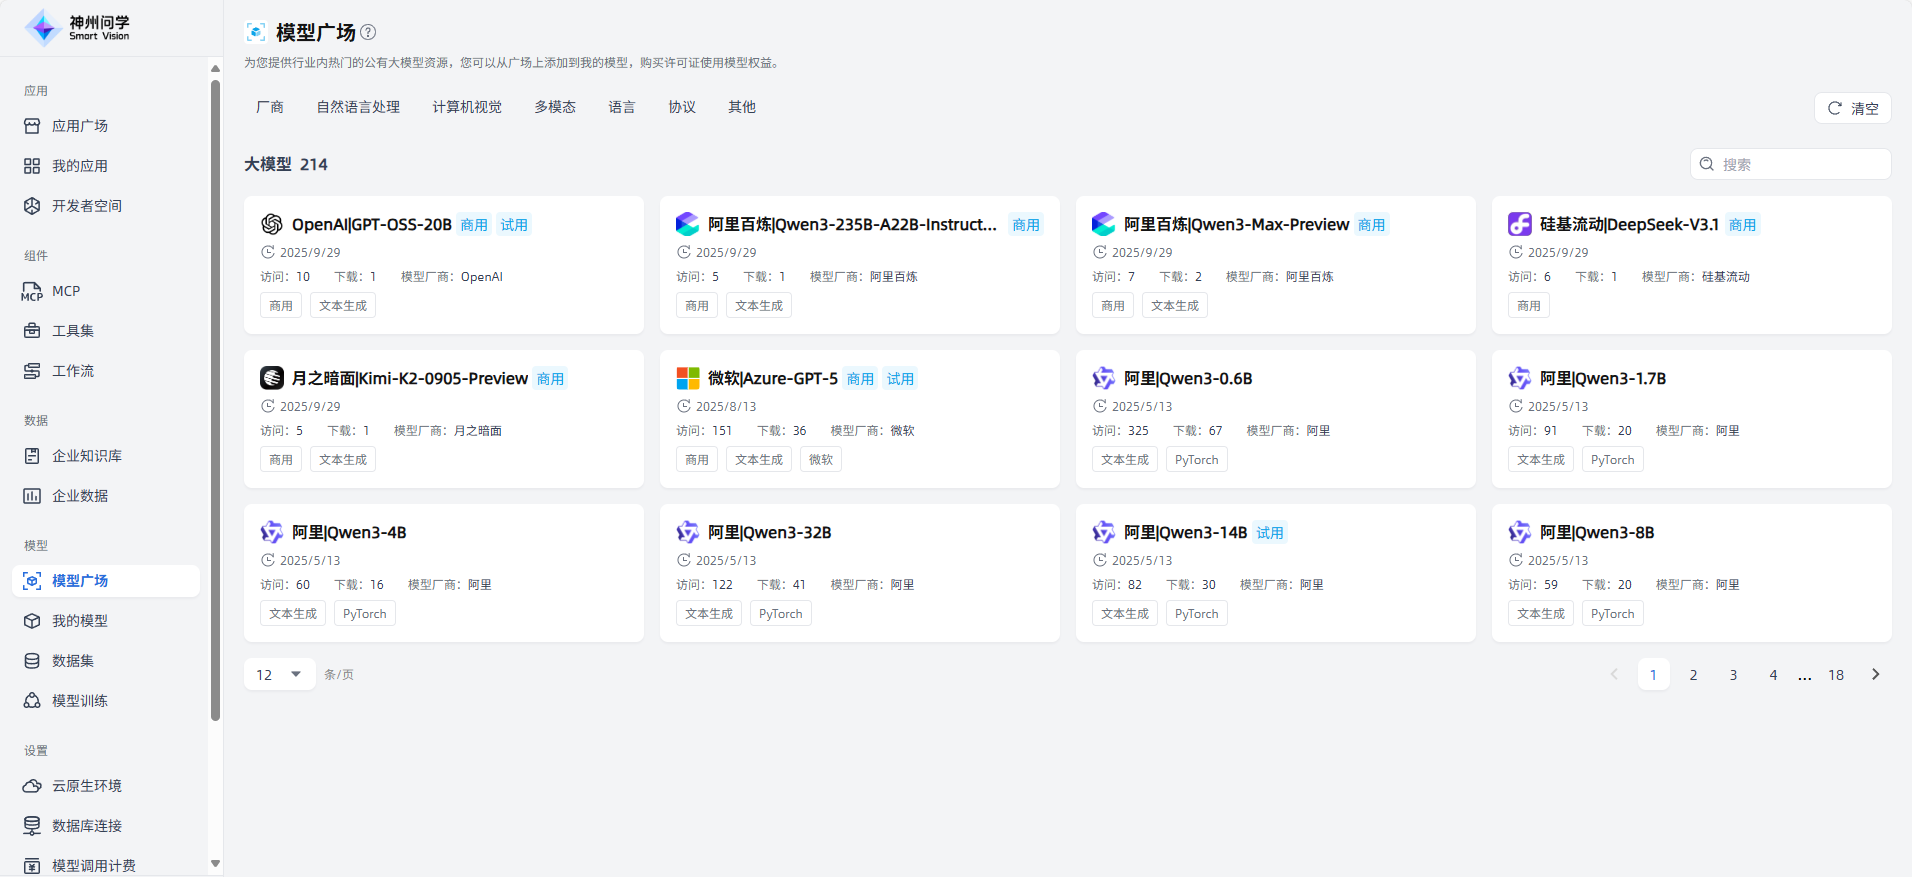Screen dimensions: 1912x877
Task: Click the 硅基流动 DeepSeek-V3.1 logo icon
Action: click(x=1519, y=224)
